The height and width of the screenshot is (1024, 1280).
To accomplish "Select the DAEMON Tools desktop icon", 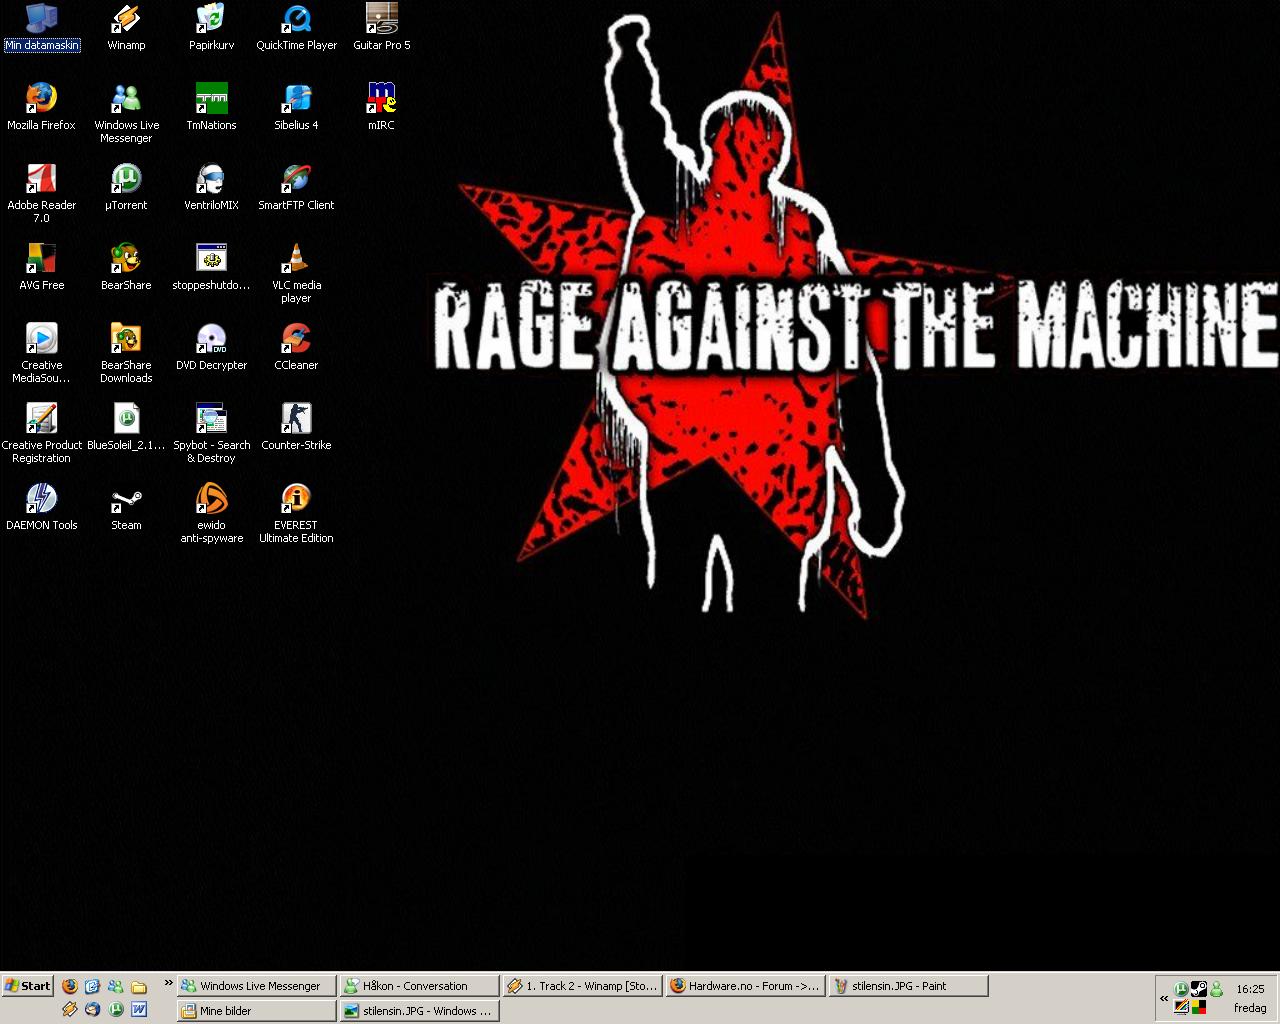I will click(x=41, y=507).
